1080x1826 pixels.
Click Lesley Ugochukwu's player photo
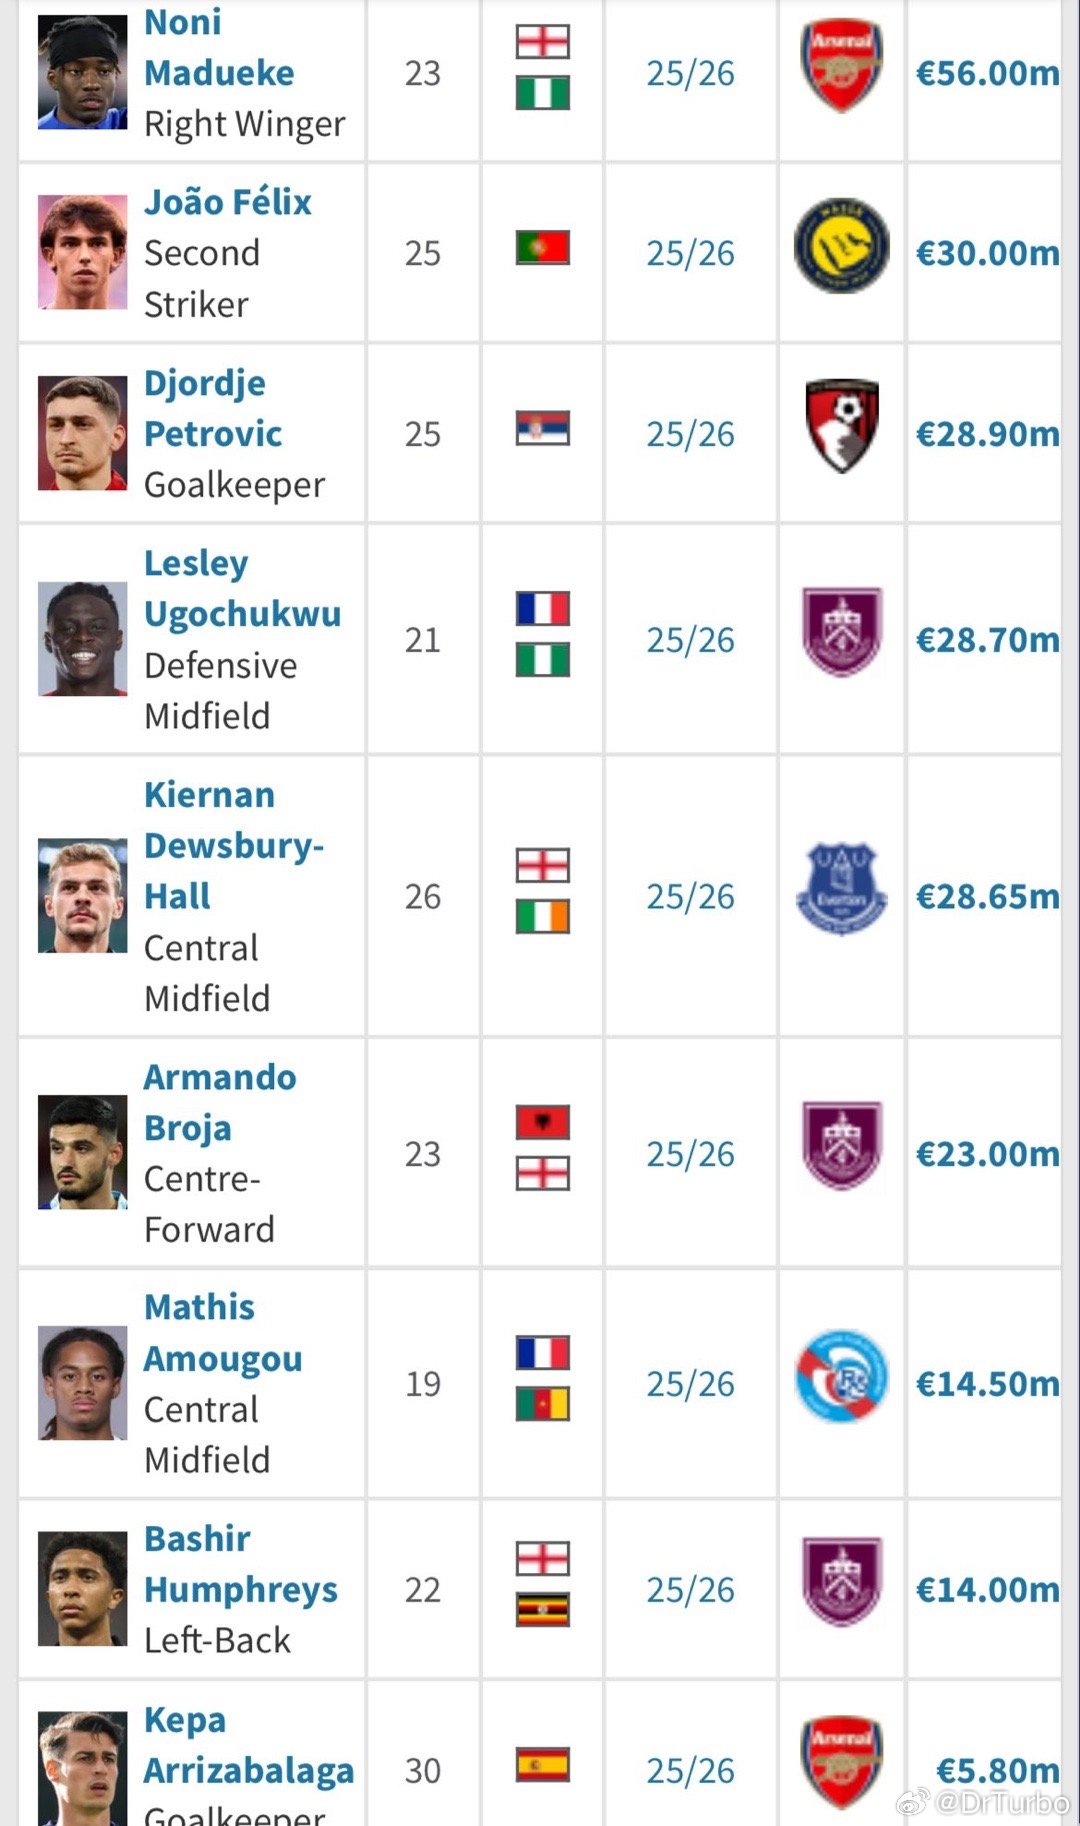click(83, 639)
